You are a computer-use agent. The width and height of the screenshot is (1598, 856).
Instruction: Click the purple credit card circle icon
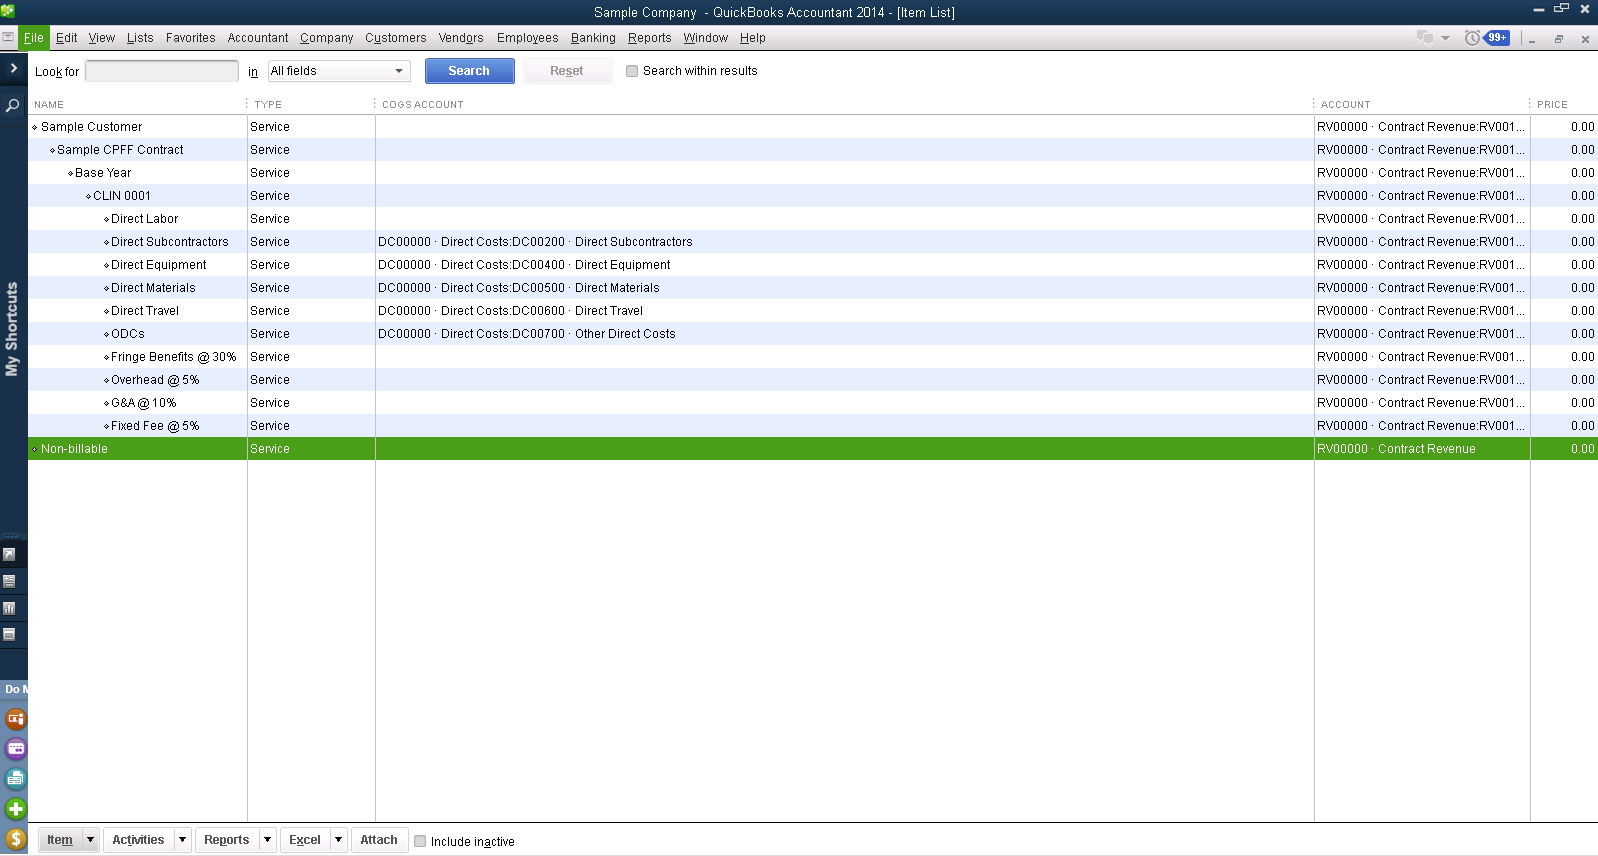coord(16,749)
